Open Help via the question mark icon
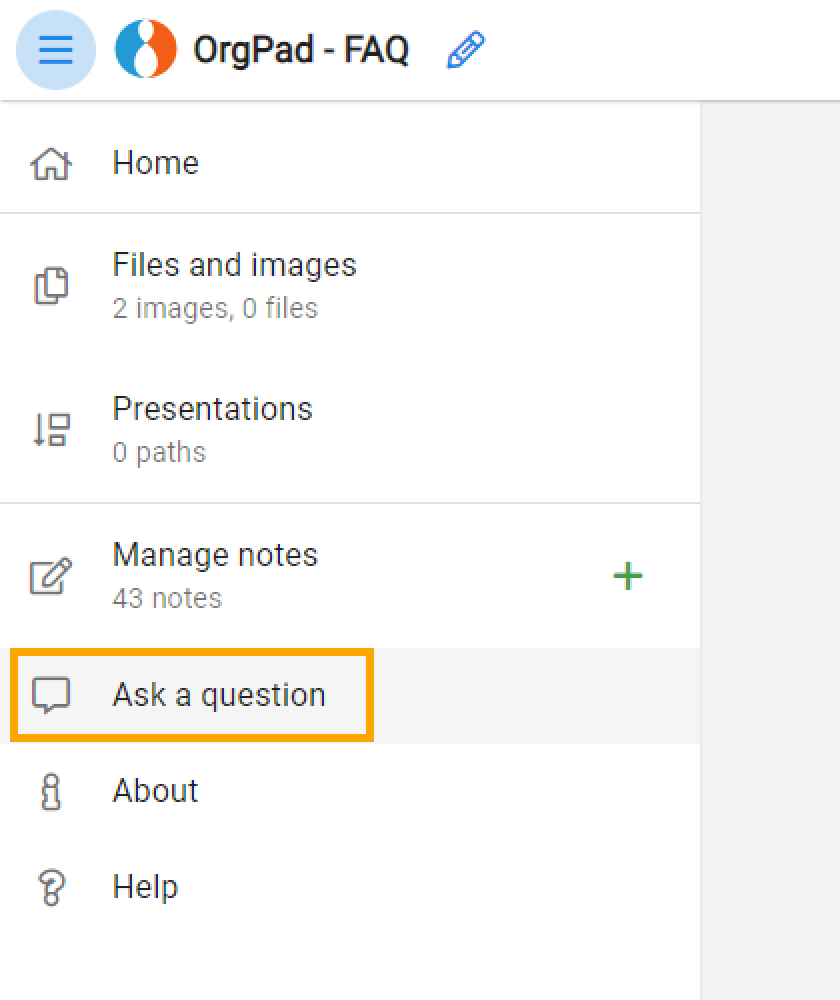The image size is (840, 1000). (52, 886)
